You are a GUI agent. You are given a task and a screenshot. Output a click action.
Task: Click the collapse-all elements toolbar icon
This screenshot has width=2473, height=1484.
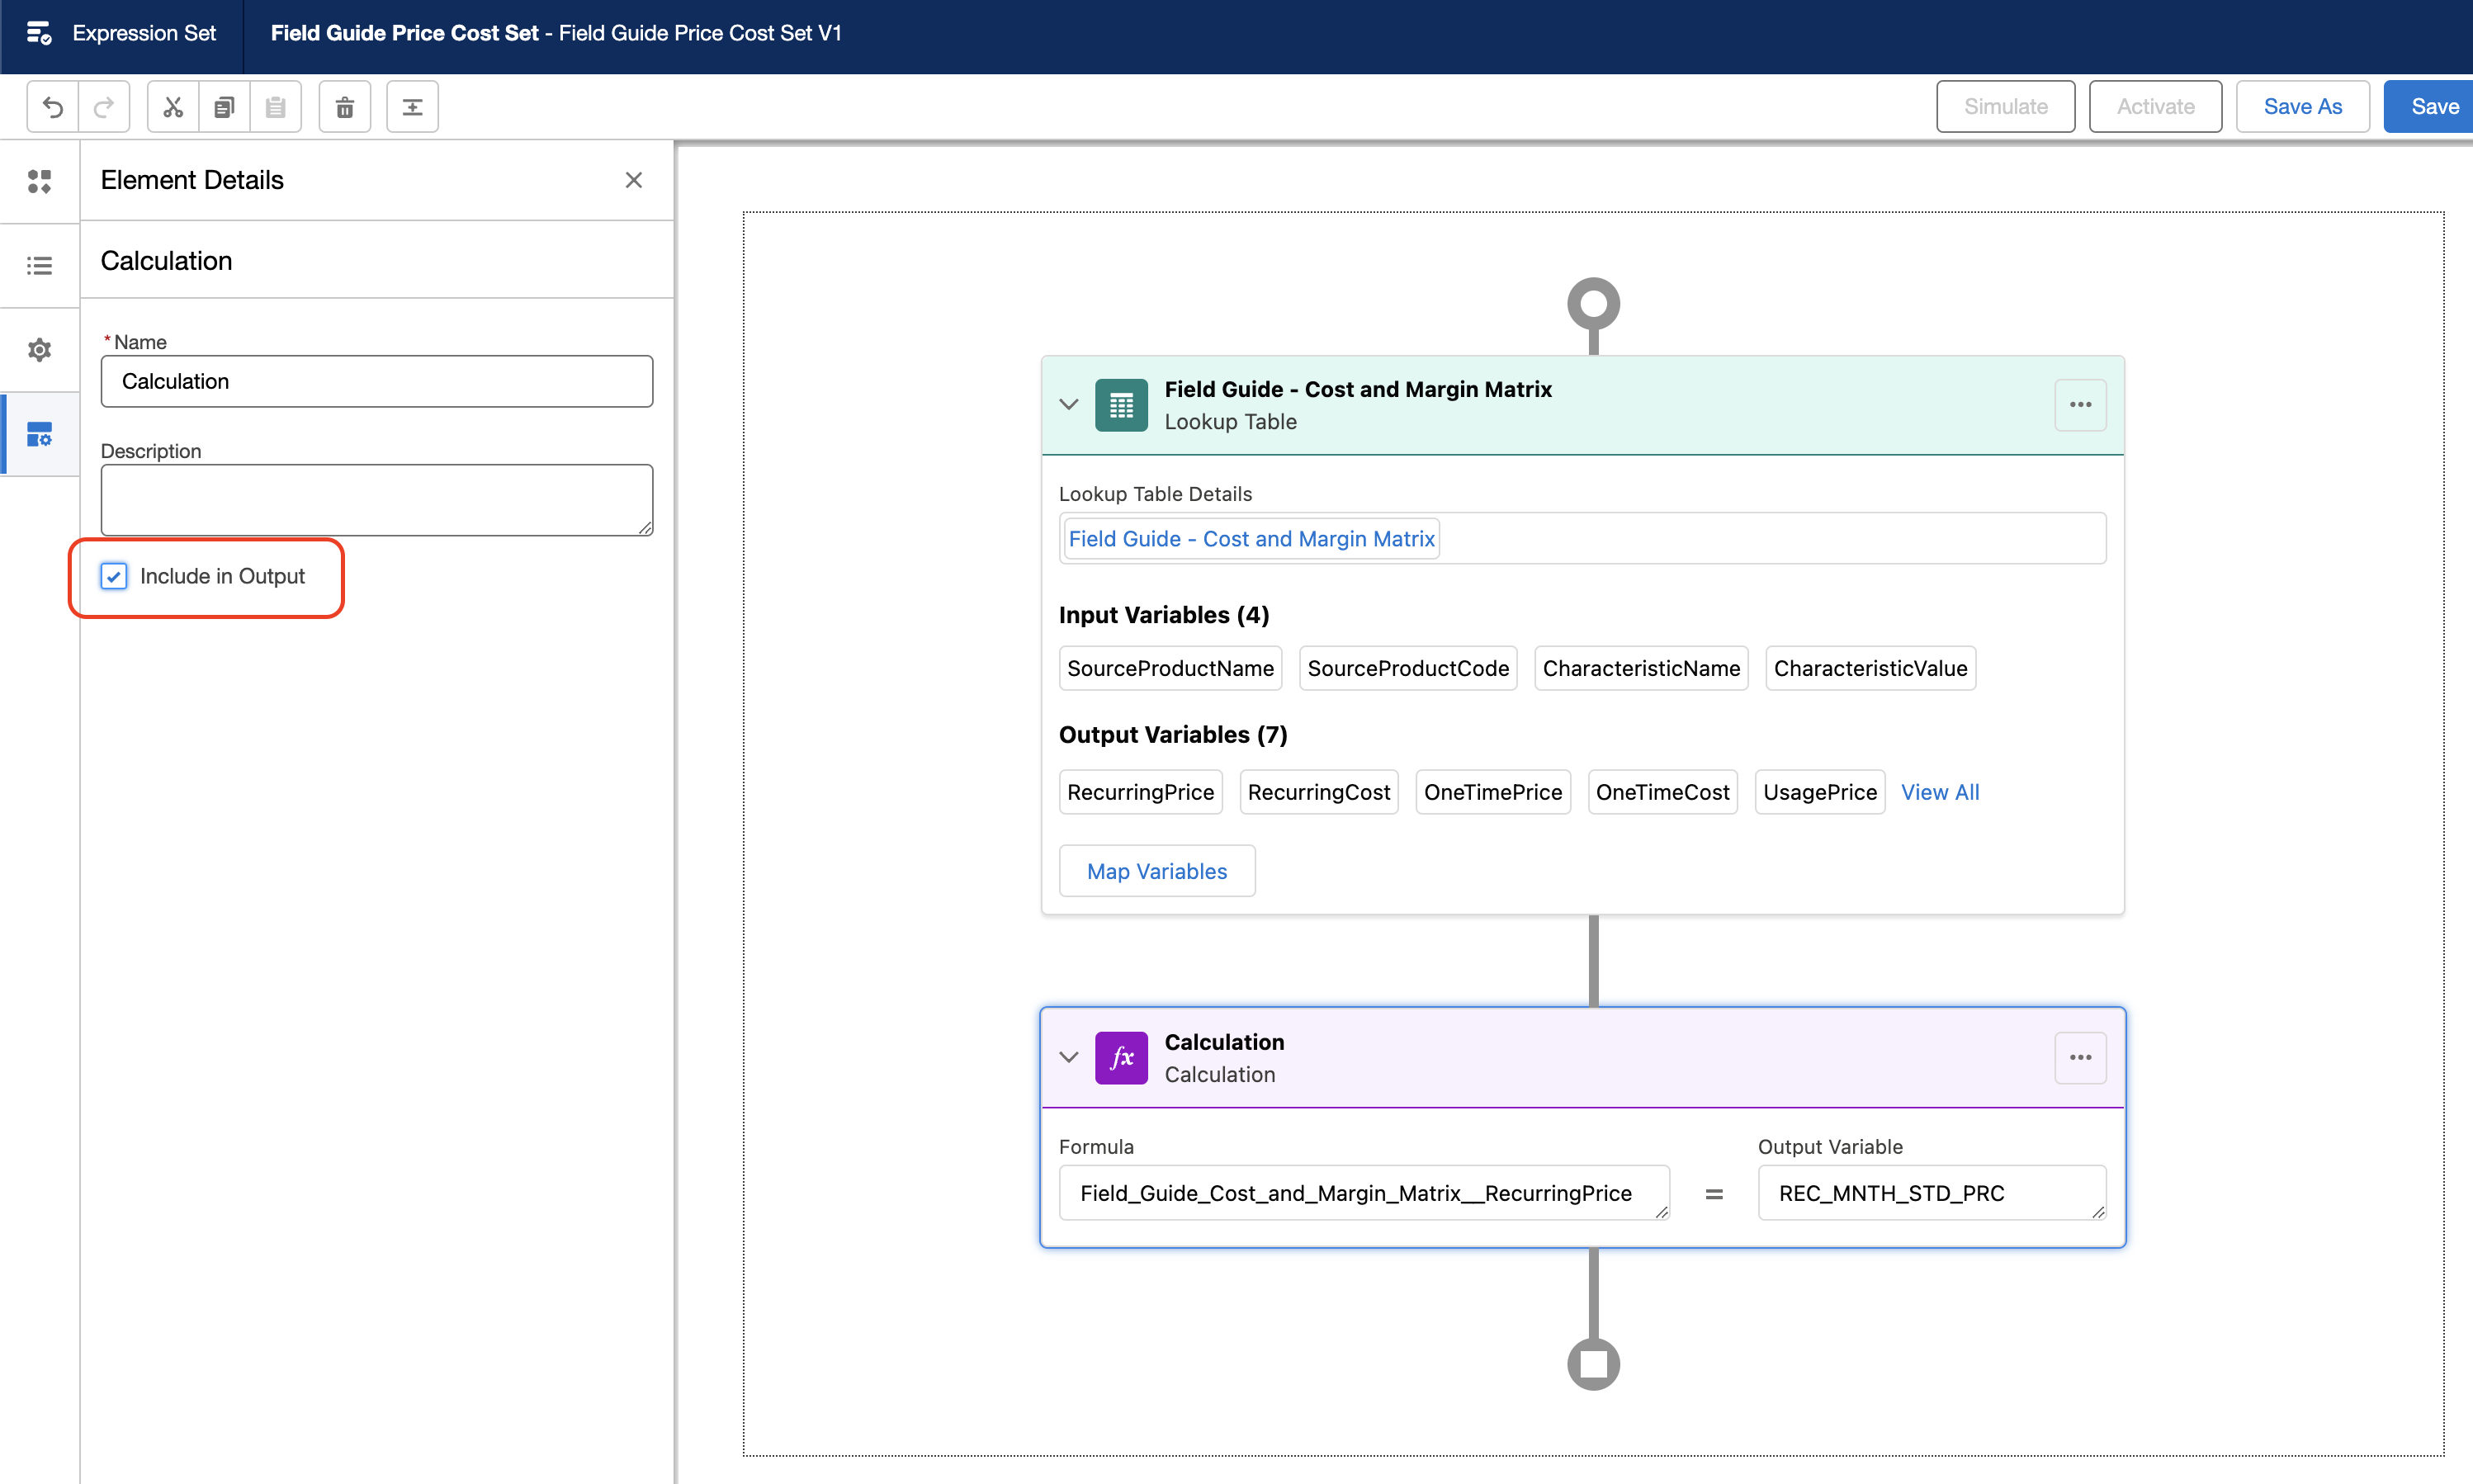click(x=413, y=106)
